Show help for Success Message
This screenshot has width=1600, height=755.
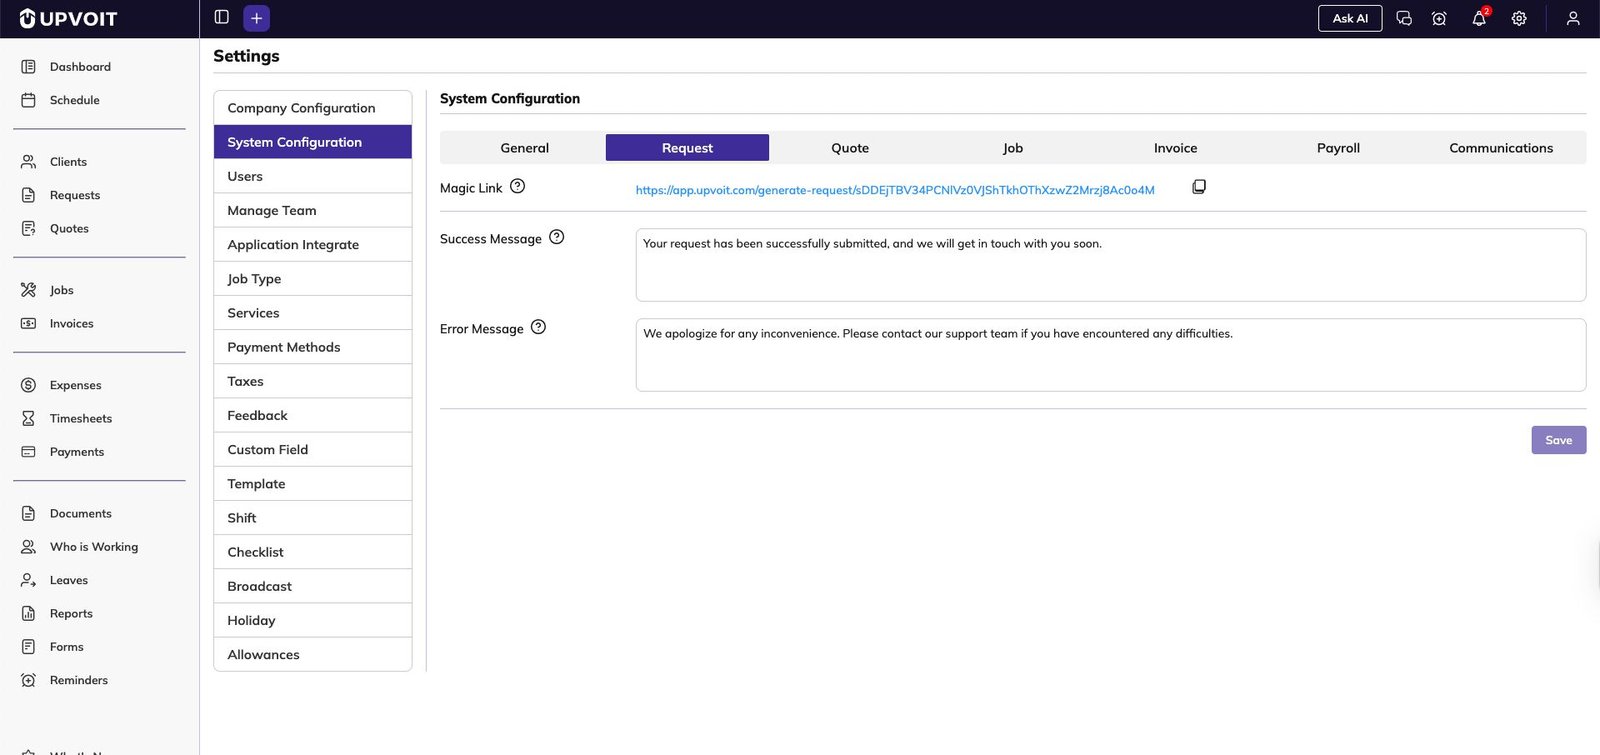[x=557, y=238]
